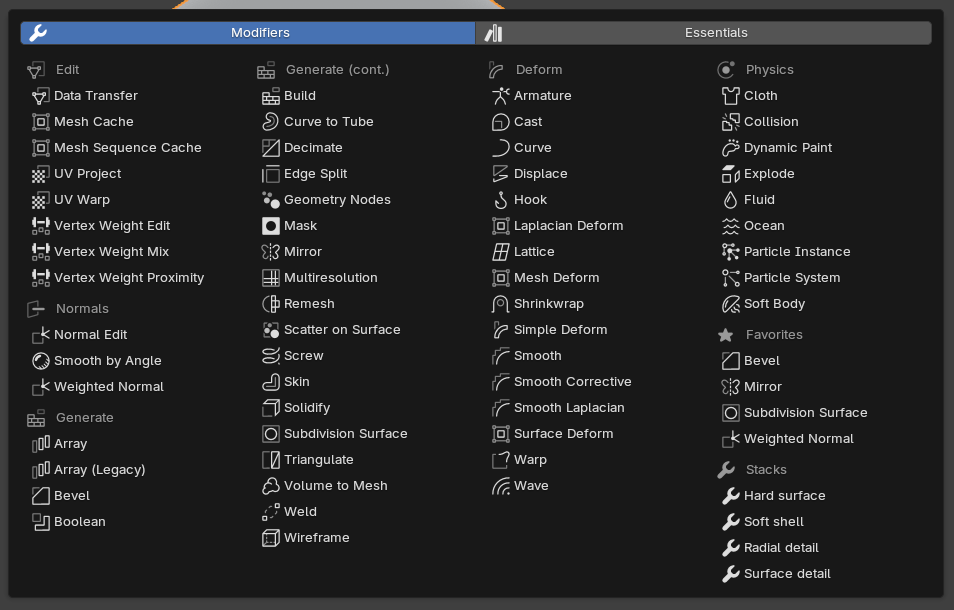Viewport: 954px width, 610px height.
Task: Select the UV Project icon
Action: 40,174
